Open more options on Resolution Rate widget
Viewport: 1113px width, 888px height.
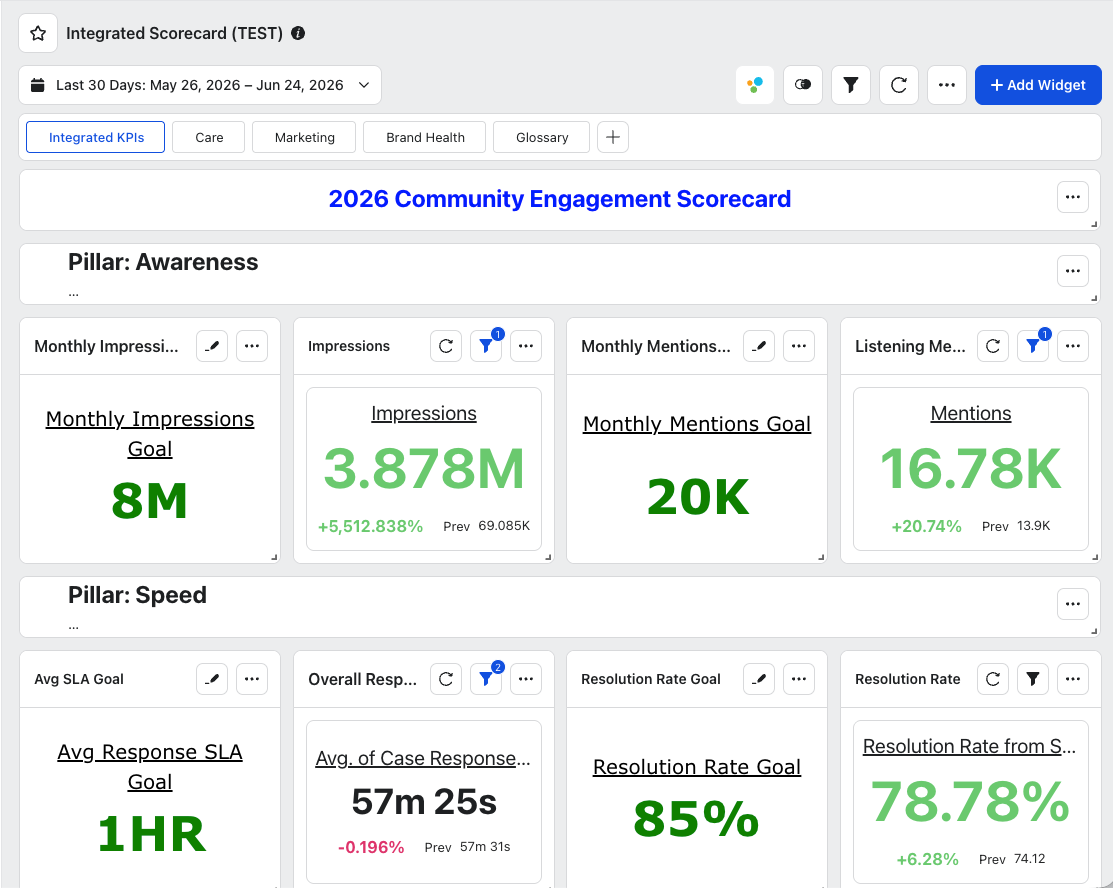(x=1073, y=679)
